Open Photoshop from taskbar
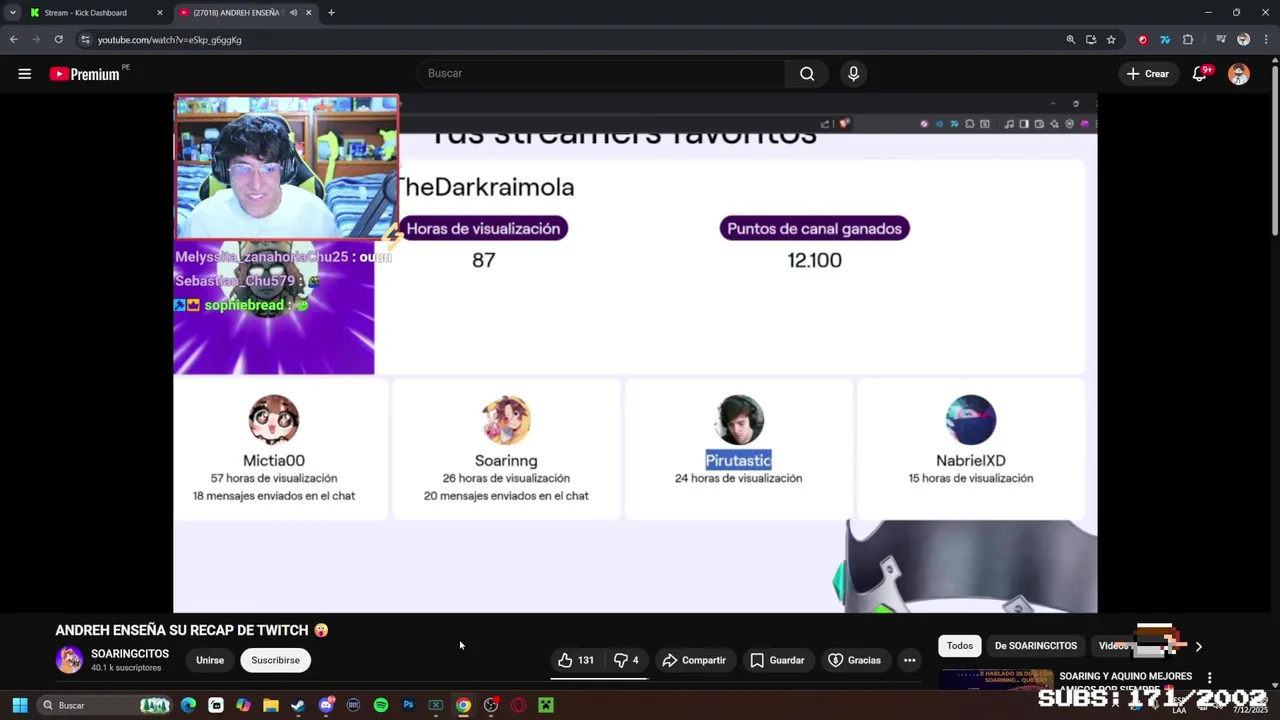Image resolution: width=1280 pixels, height=720 pixels. pyautogui.click(x=408, y=706)
